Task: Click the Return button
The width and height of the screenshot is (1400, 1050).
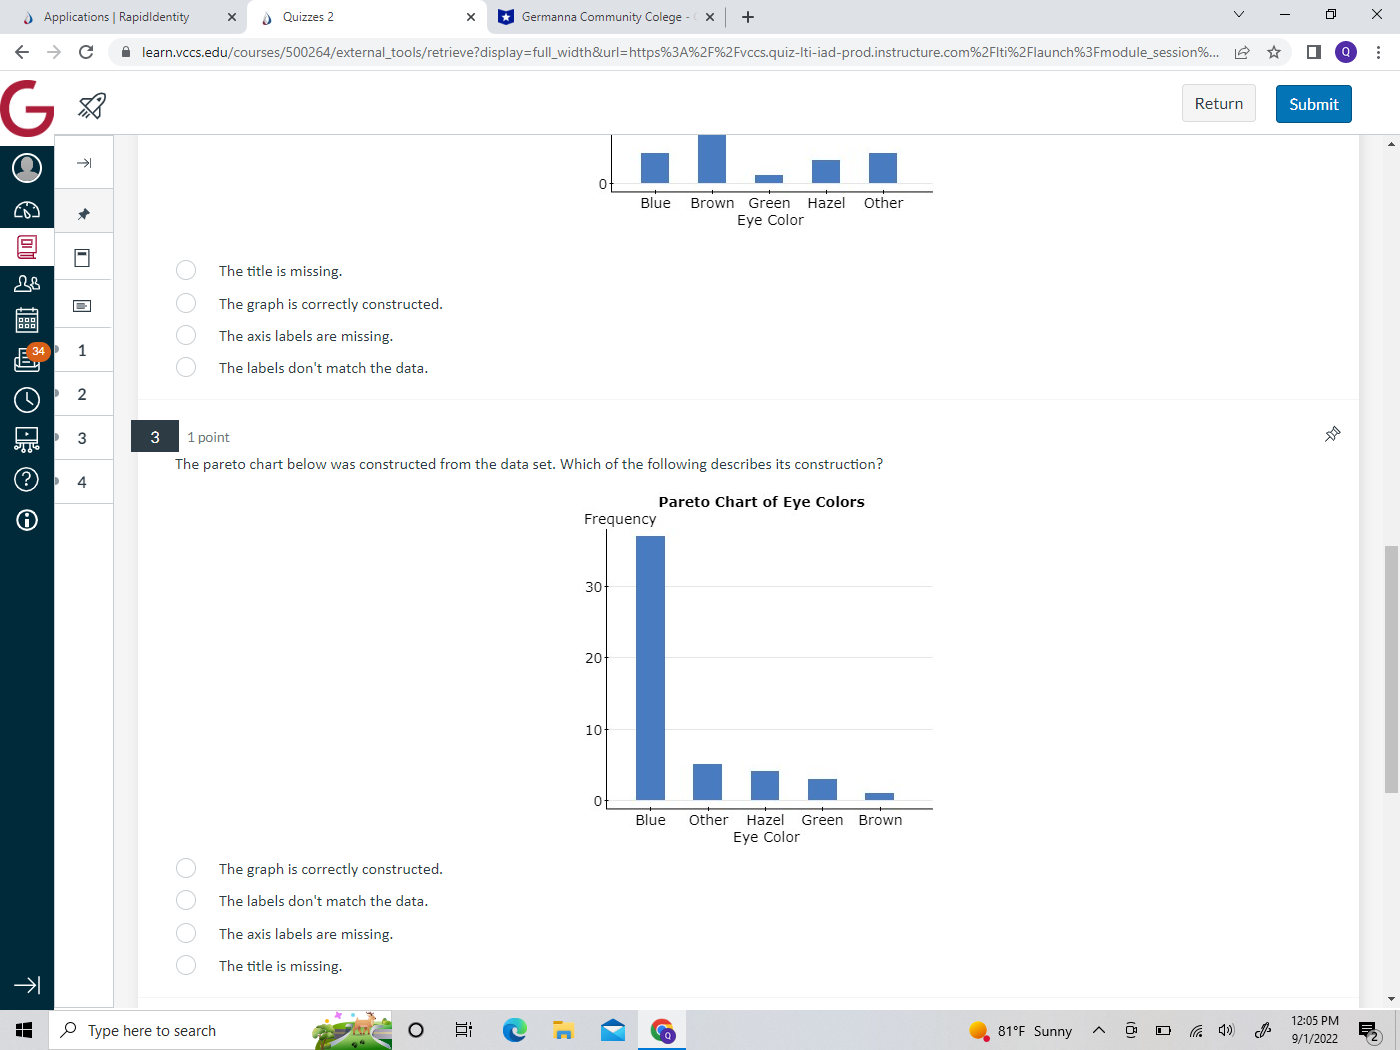Action: [1218, 104]
